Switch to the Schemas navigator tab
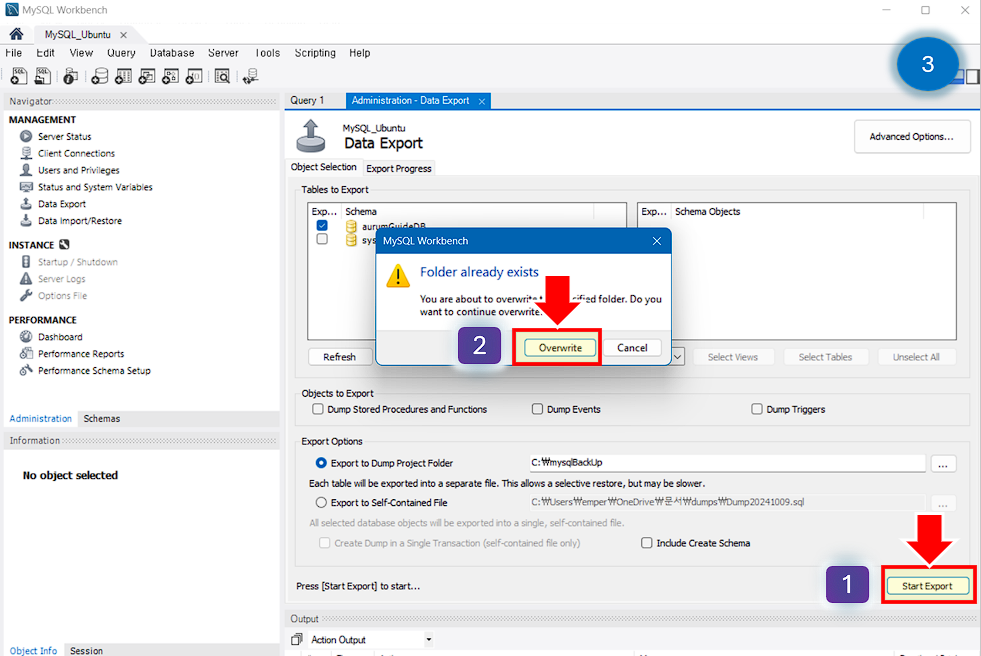981x656 pixels. tap(101, 418)
